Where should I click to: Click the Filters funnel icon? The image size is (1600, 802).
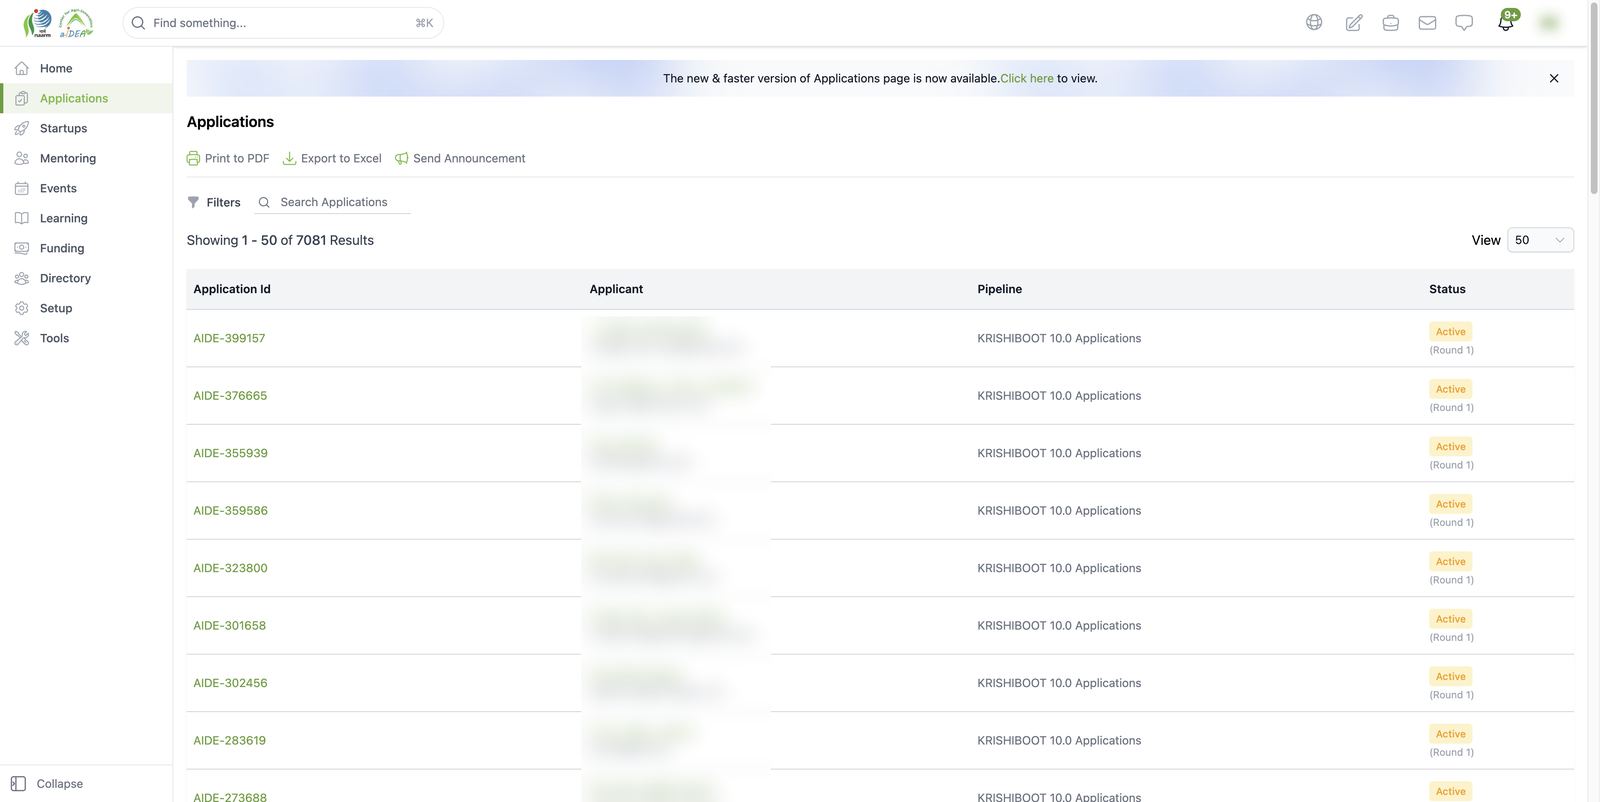193,202
